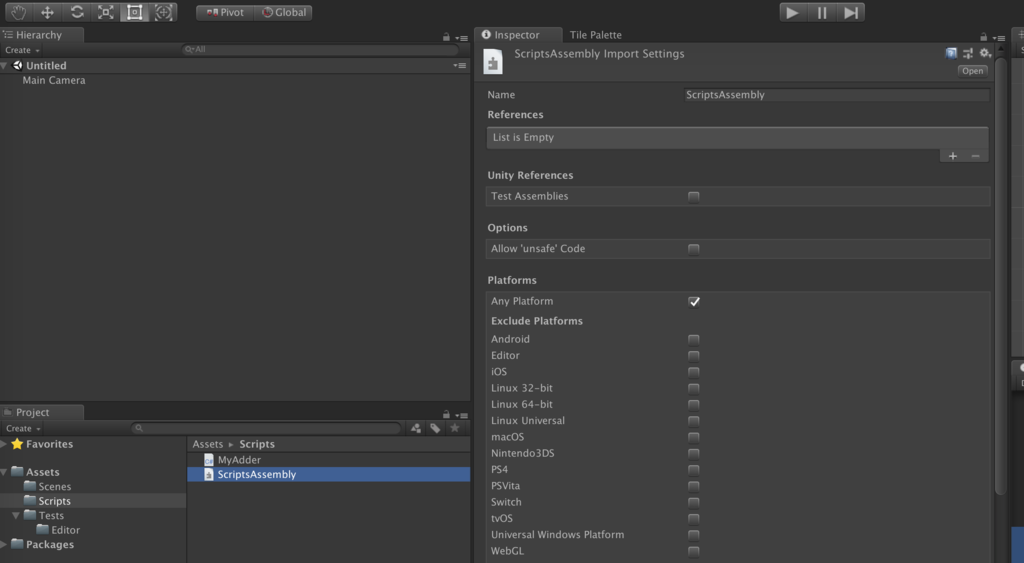Open the help reference book icon

click(951, 53)
